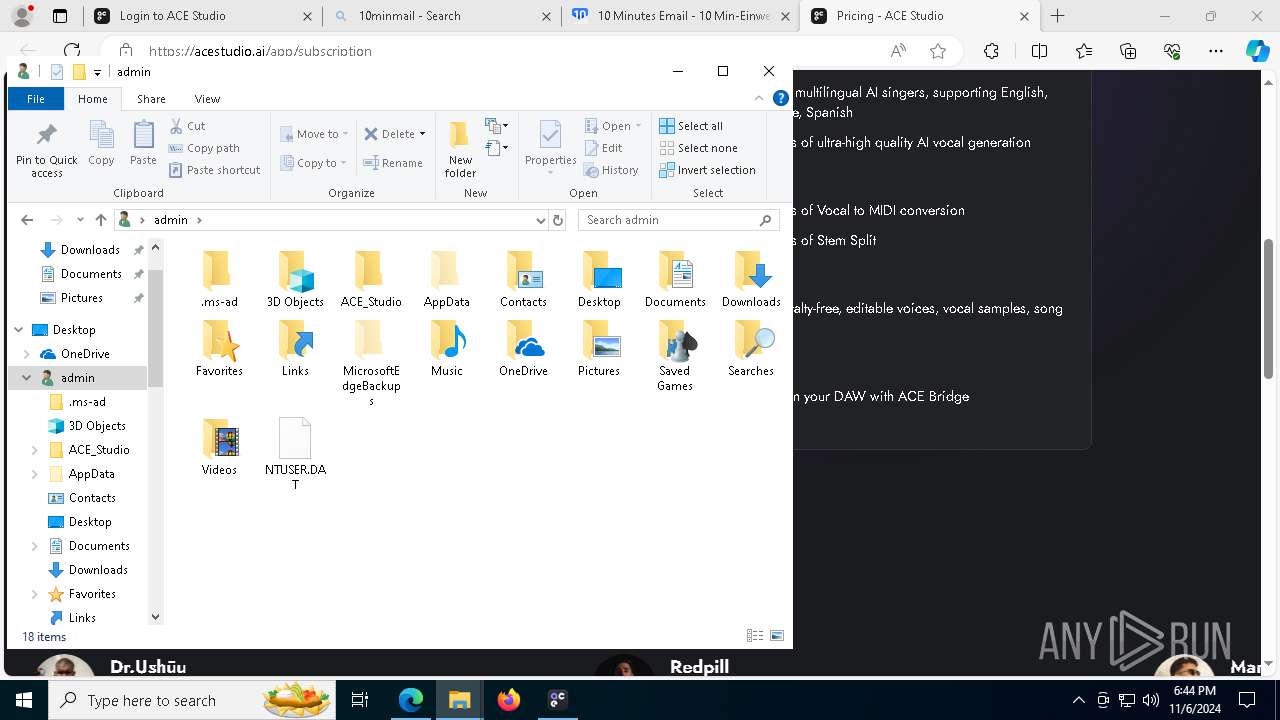
Task: Select Pictures in Quick access
Action: tap(81, 298)
